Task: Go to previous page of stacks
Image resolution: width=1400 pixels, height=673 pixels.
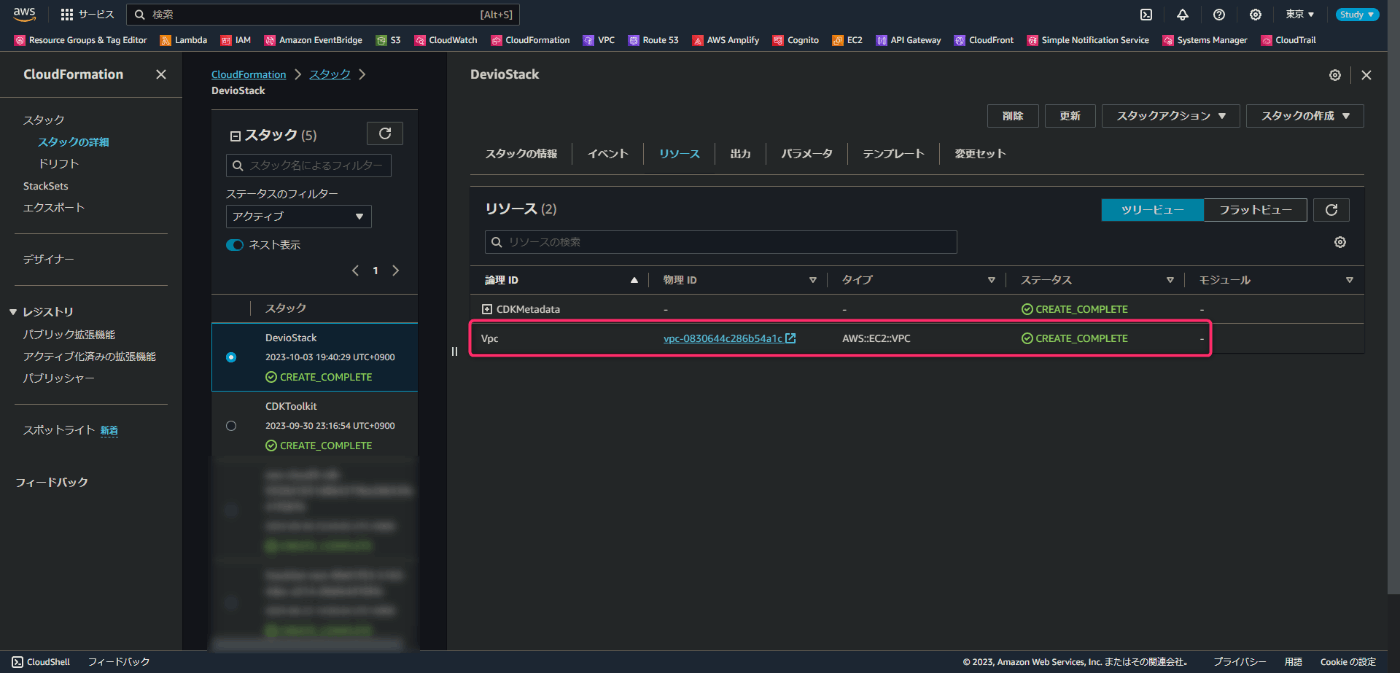Action: [355, 270]
